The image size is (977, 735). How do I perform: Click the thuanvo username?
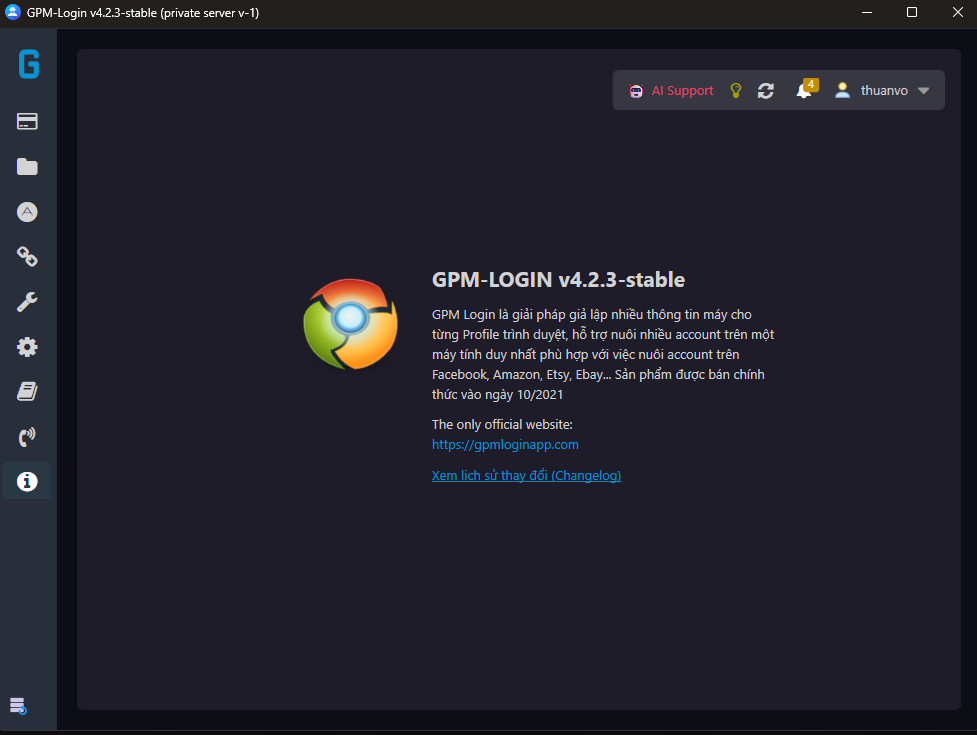tap(884, 91)
